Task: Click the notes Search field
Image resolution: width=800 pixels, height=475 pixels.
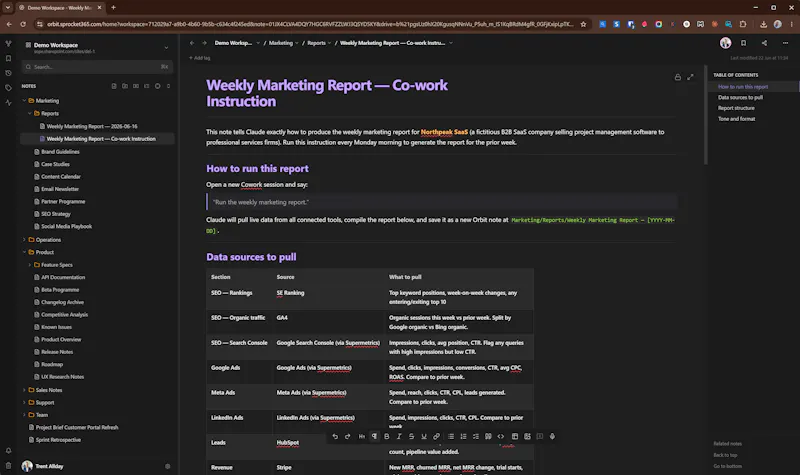Action: (x=97, y=67)
